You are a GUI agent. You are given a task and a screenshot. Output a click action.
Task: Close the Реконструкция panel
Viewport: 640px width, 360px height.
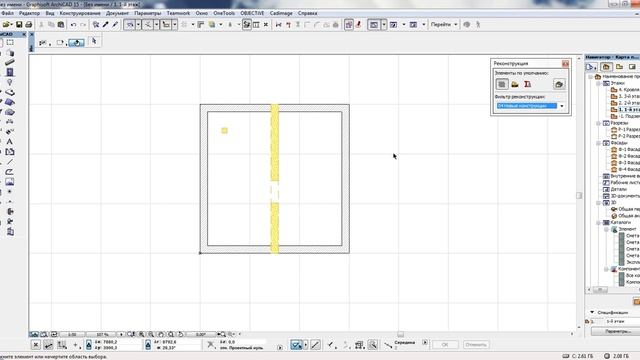tap(565, 64)
